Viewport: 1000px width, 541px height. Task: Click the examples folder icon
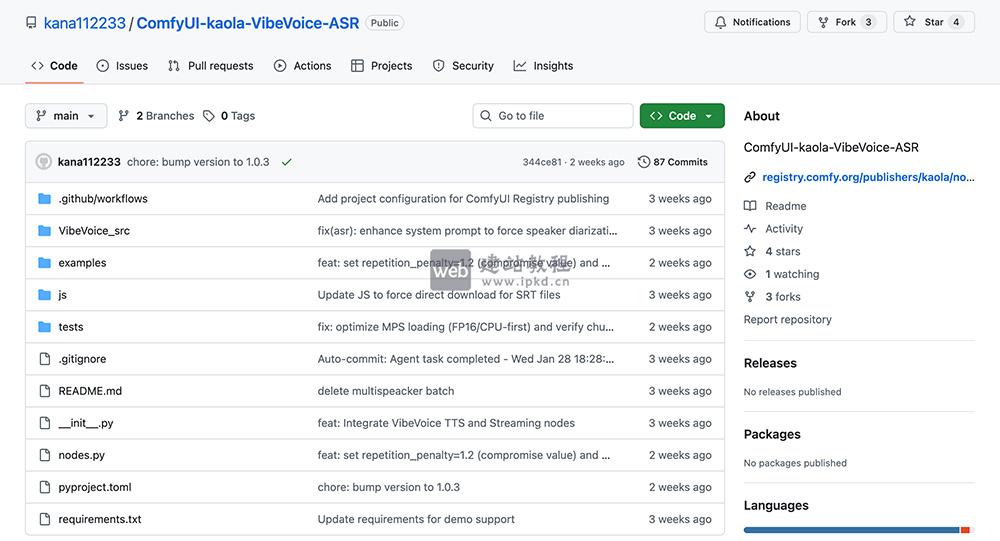44,262
